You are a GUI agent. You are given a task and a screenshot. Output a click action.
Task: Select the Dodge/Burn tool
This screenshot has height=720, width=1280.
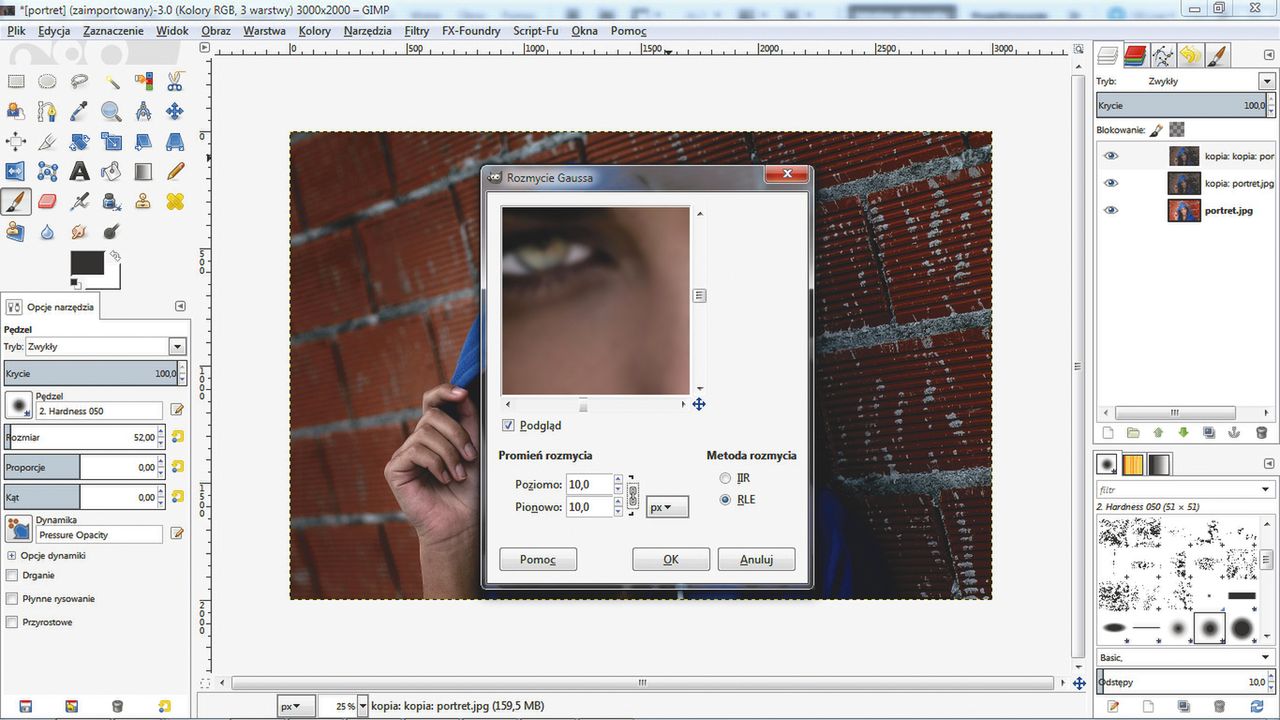click(x=111, y=232)
